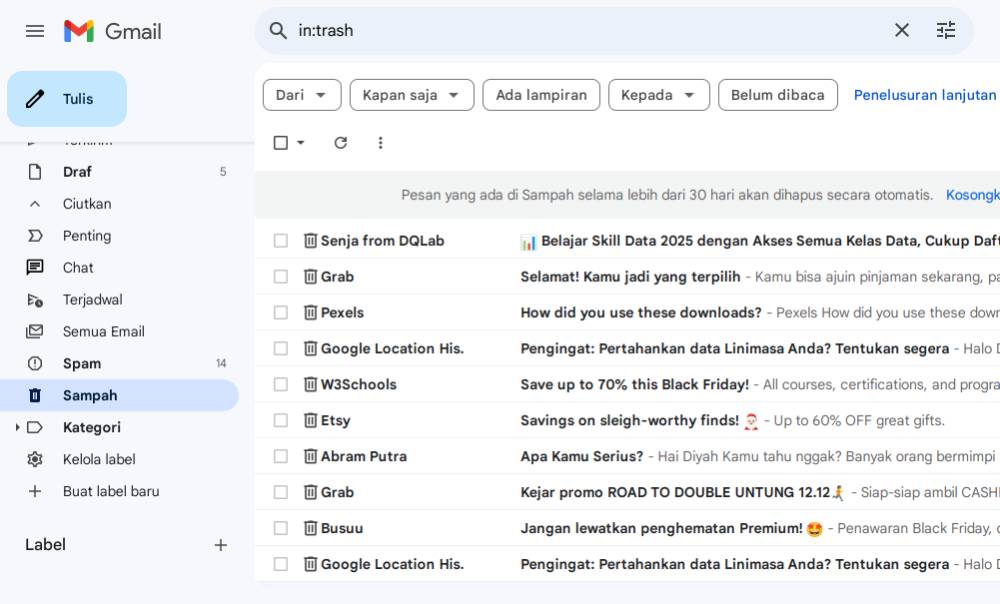The height and width of the screenshot is (604, 1000).
Task: Select the Senja from DQLab email checkbox
Action: coord(281,240)
